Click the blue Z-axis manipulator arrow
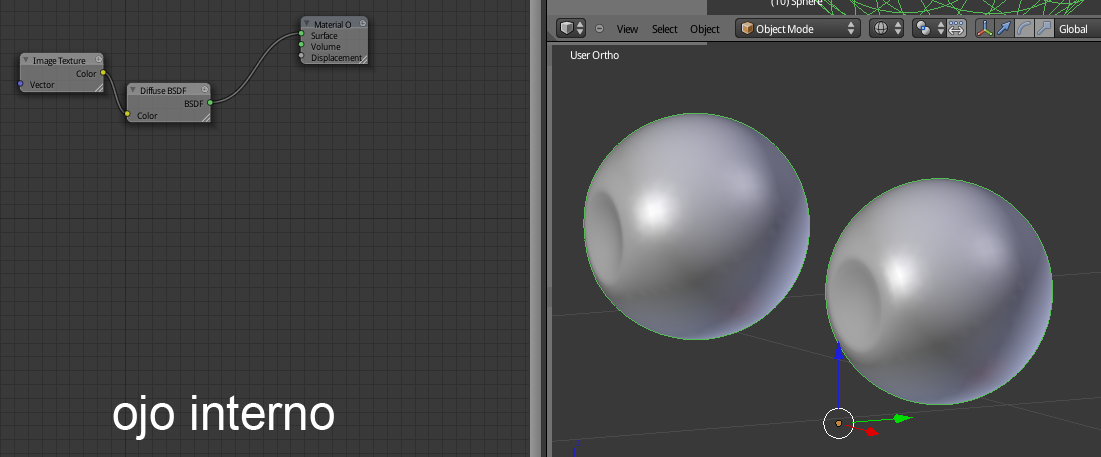 pos(838,351)
